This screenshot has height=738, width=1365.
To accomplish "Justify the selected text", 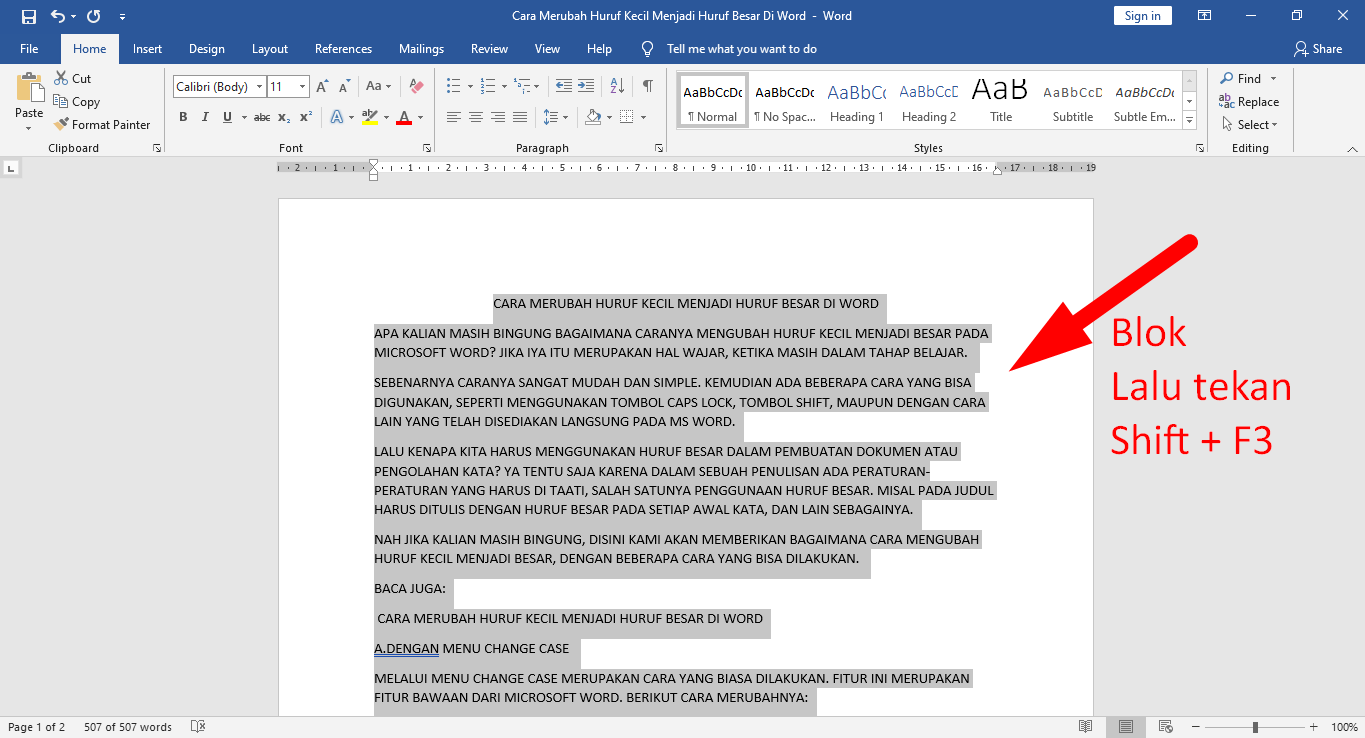I will 520,117.
